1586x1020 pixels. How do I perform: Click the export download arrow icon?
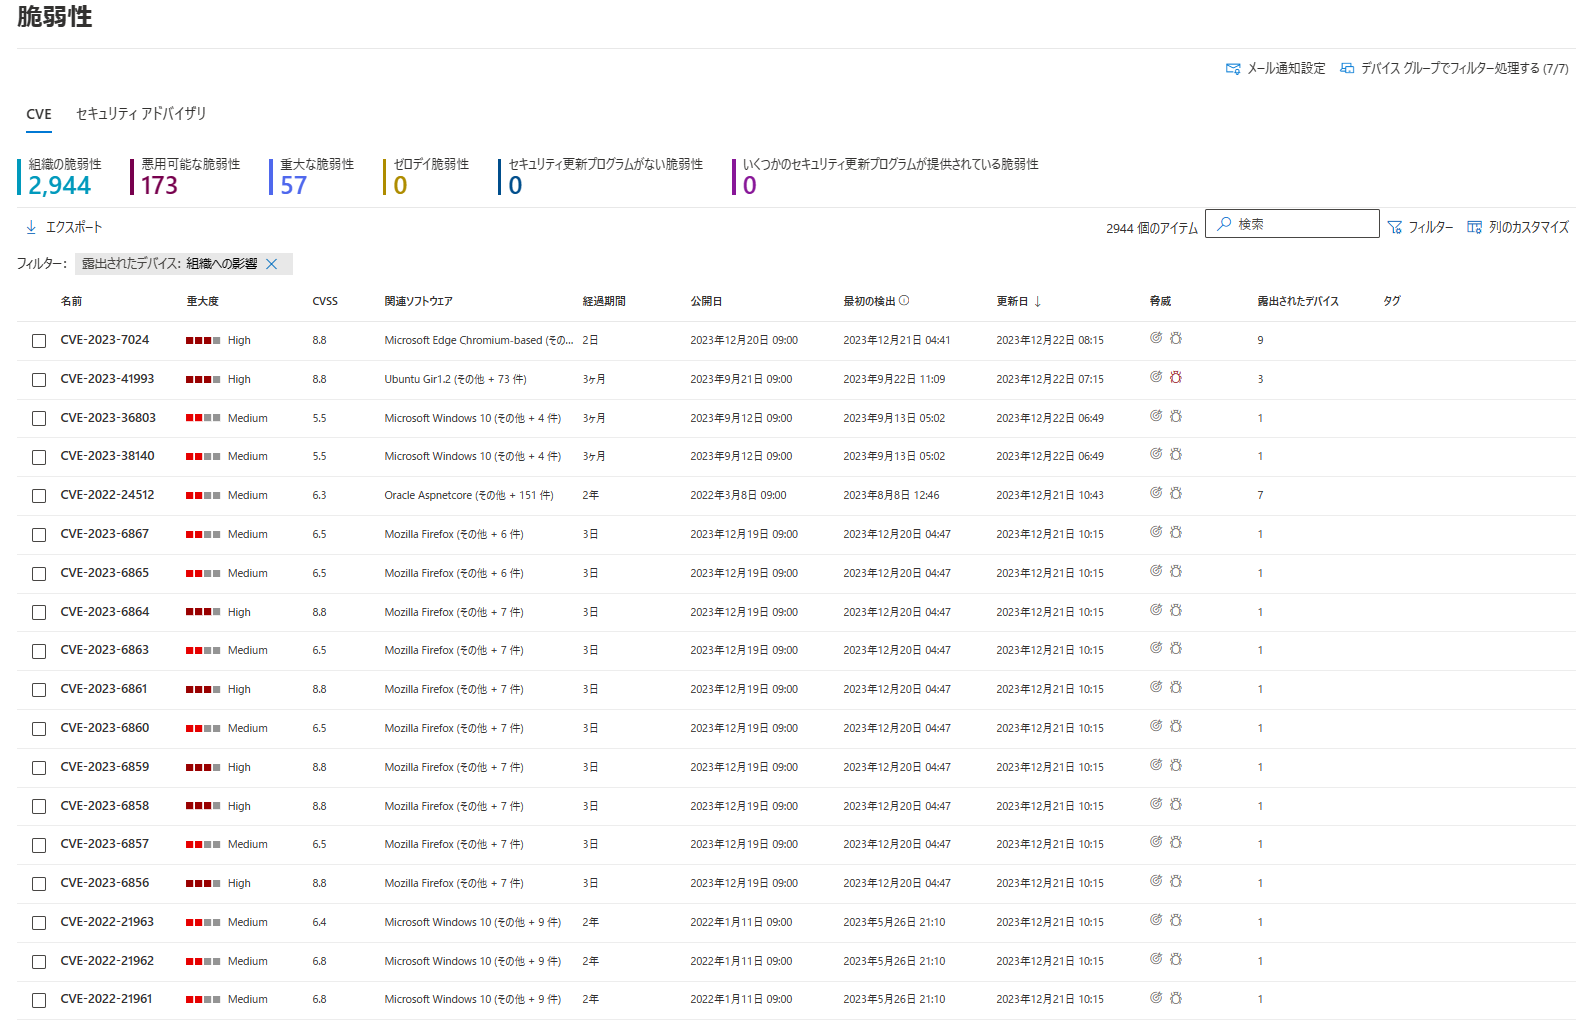pos(31,227)
